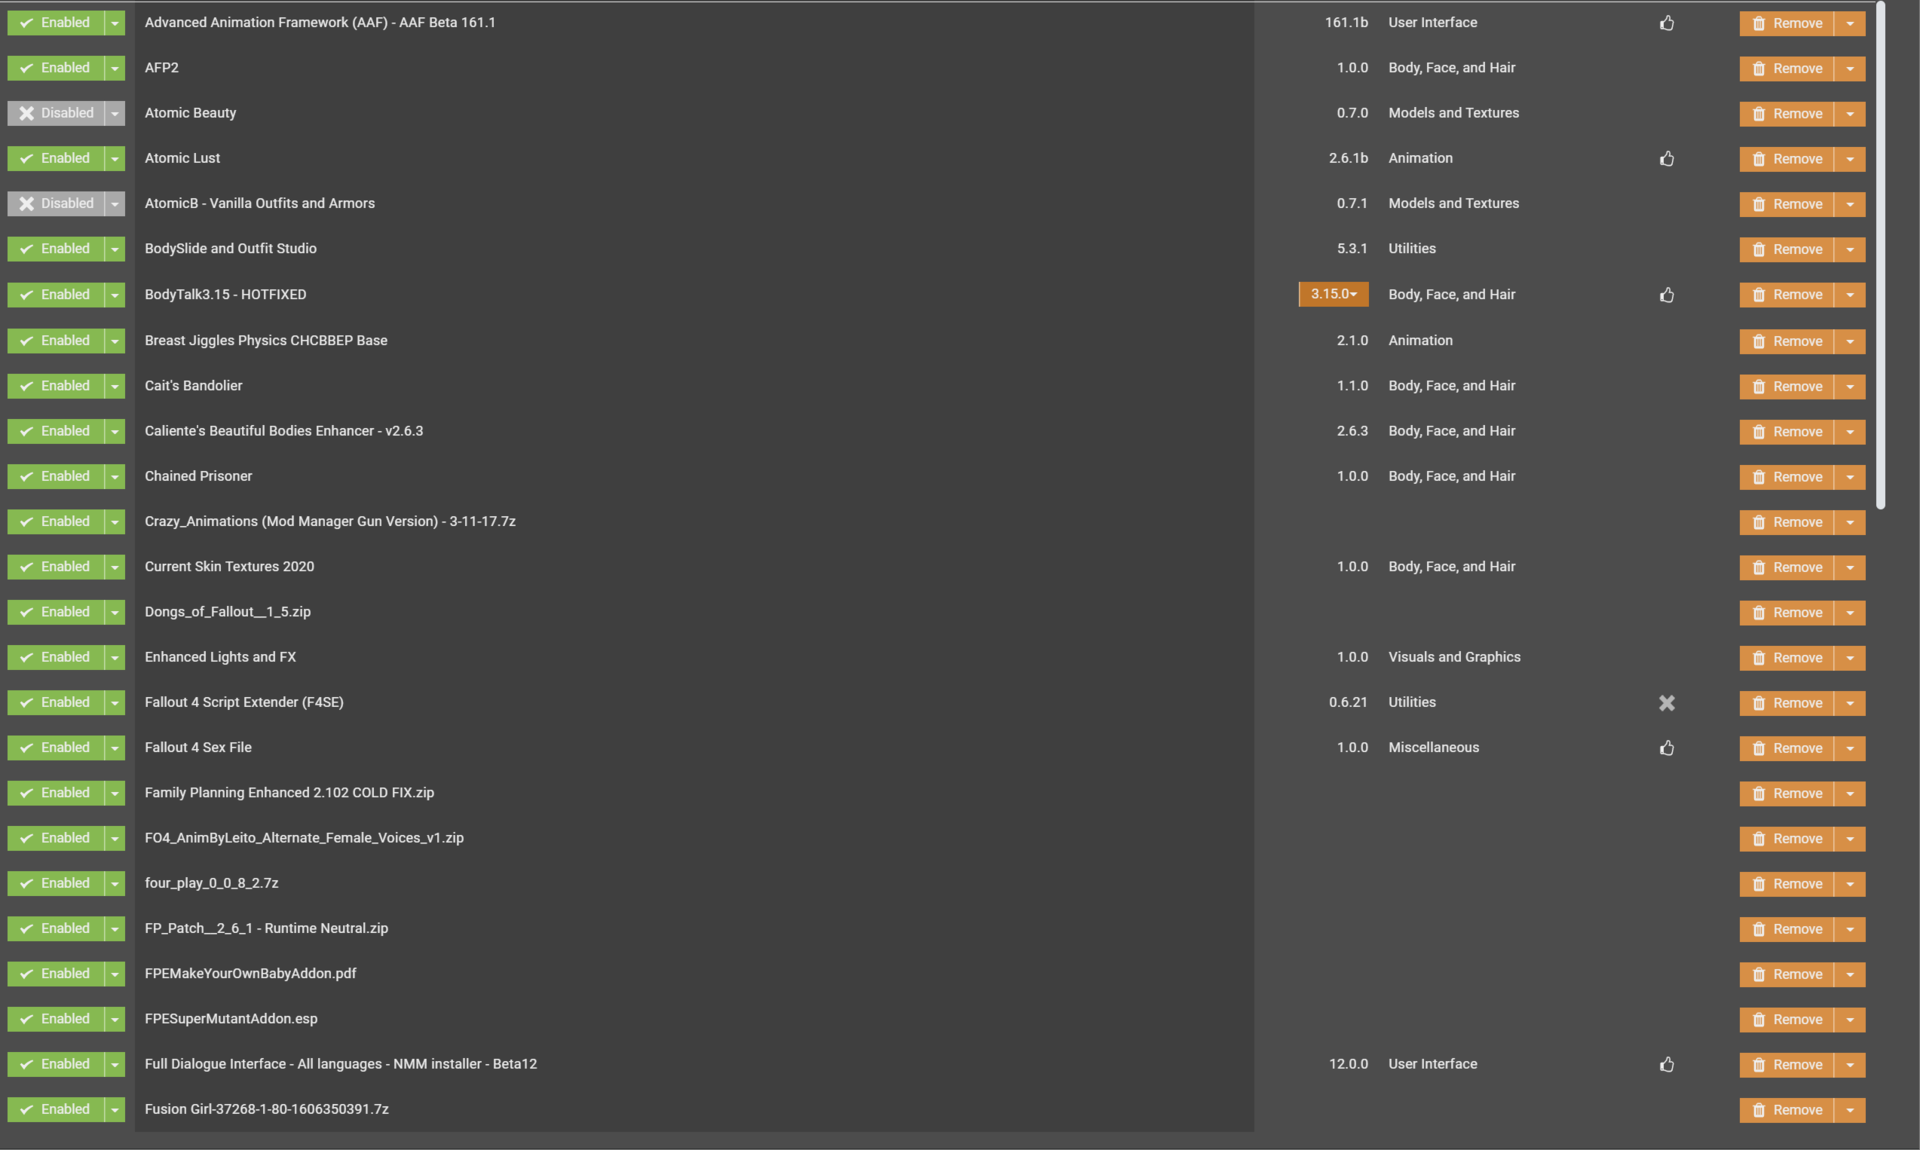Click Utilities category of BodySlide row

coord(1412,248)
